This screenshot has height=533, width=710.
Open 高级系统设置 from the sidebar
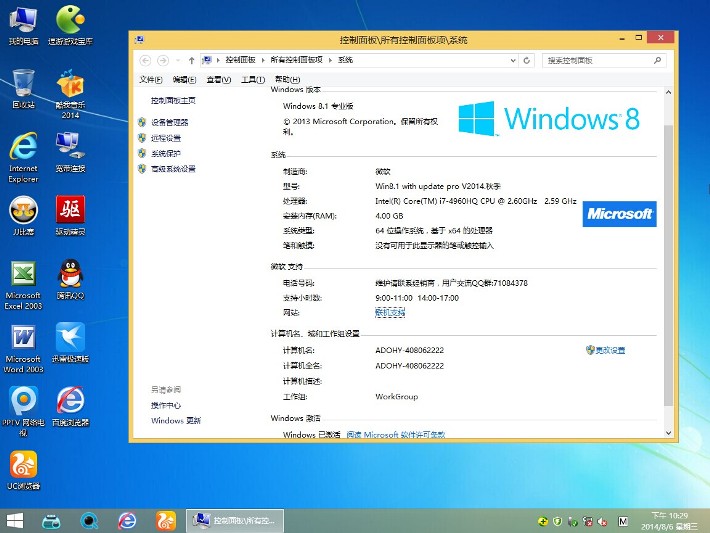pos(173,169)
